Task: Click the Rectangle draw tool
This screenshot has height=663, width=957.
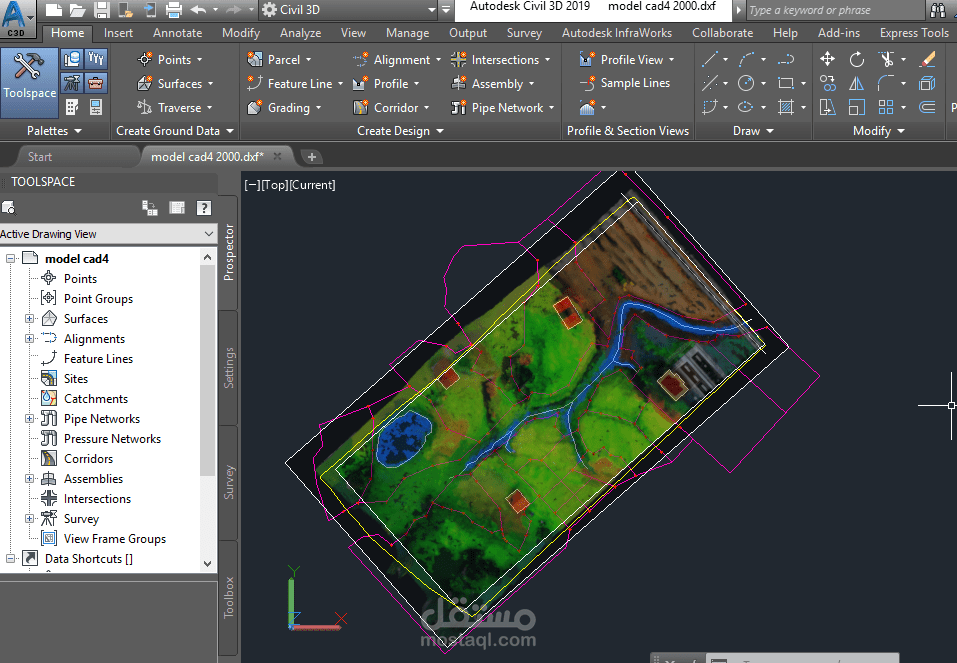Action: coord(785,83)
